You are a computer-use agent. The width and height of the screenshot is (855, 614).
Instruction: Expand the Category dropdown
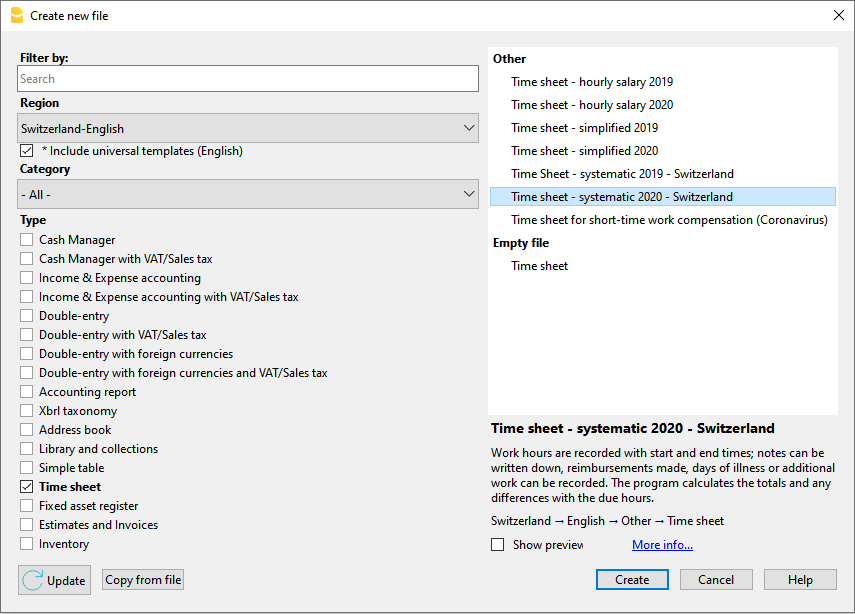click(x=248, y=194)
